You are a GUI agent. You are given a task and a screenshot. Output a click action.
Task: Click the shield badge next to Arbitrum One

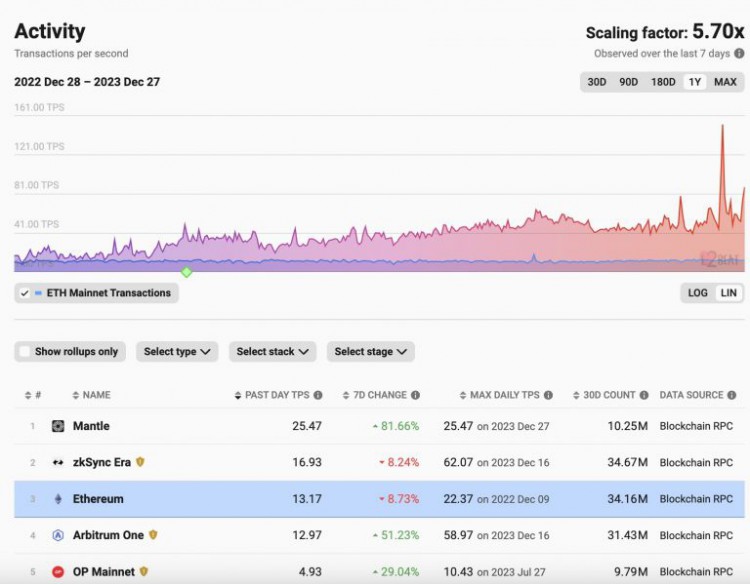point(153,535)
